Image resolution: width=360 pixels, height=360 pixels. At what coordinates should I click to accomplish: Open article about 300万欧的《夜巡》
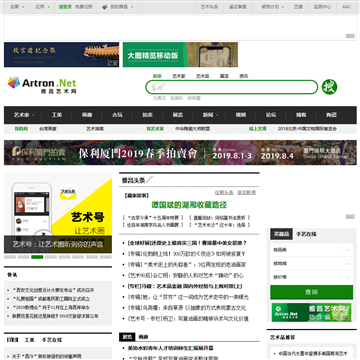[187, 254]
